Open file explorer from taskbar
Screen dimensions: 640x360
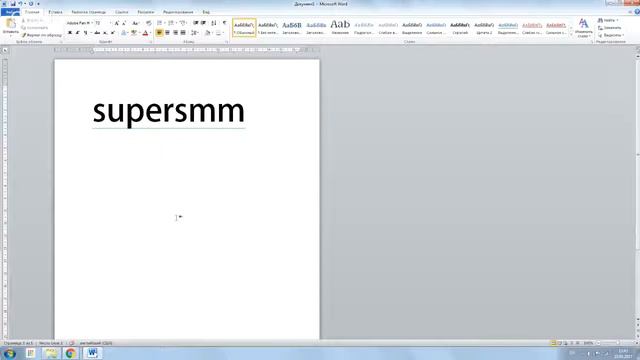point(51,353)
